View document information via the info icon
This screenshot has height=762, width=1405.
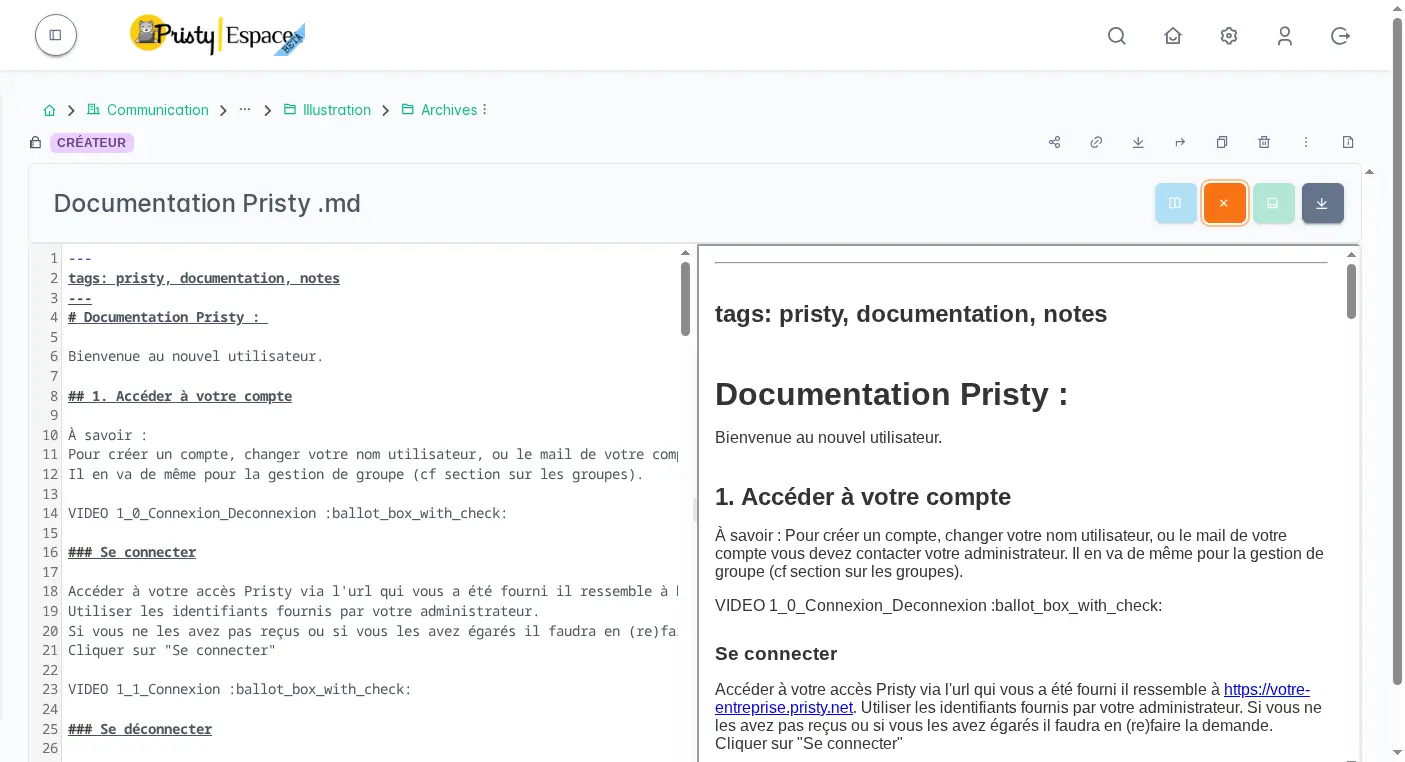[1348, 142]
